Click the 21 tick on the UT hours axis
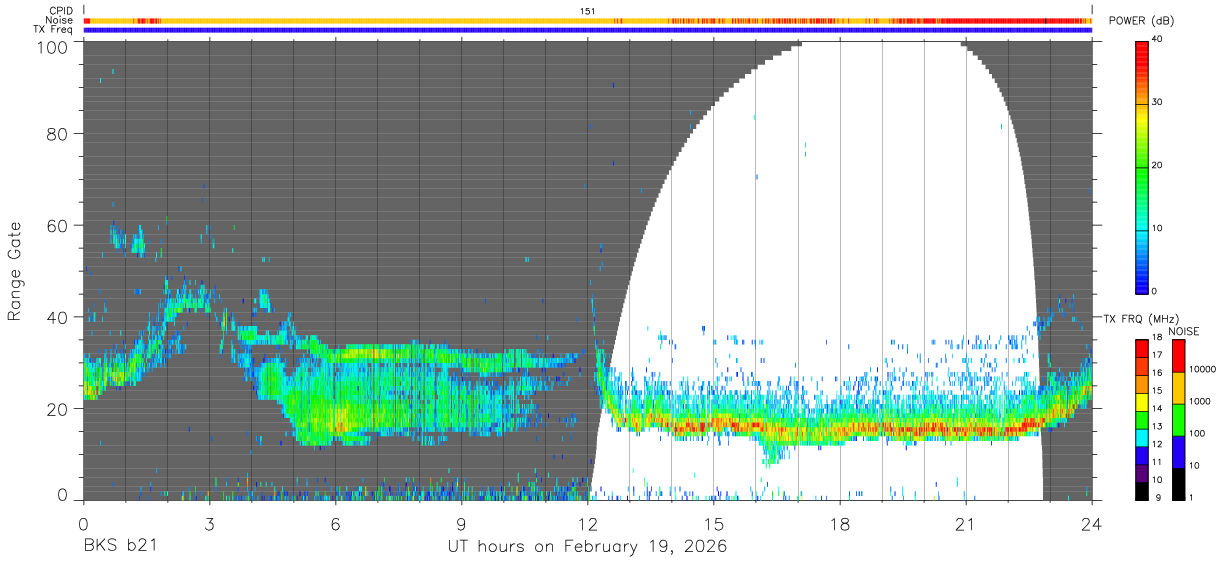Screen dimensions: 1228x567 tap(966, 523)
